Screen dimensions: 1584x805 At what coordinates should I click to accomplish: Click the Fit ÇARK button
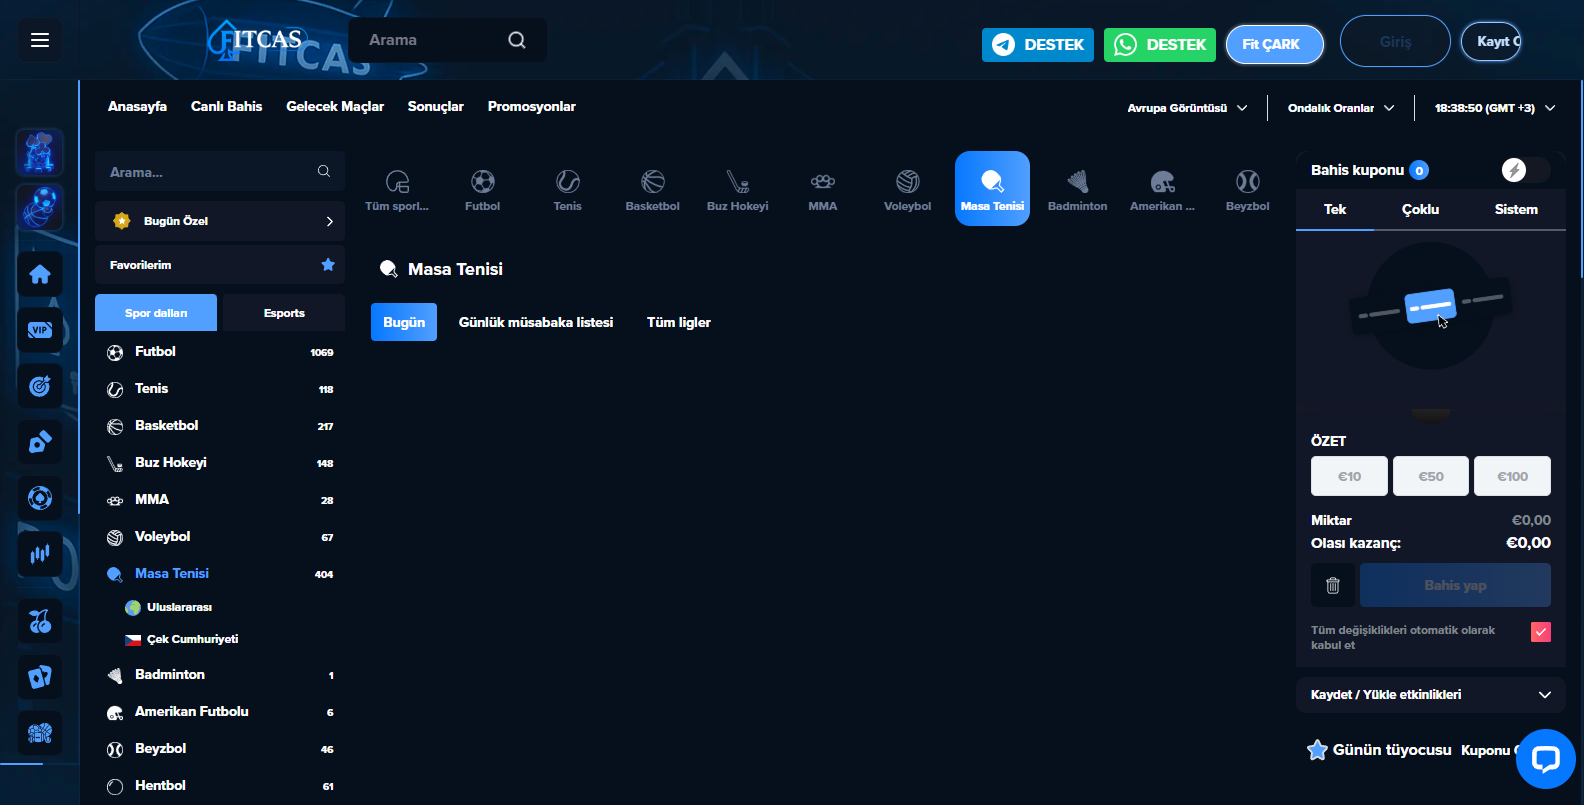pyautogui.click(x=1274, y=44)
